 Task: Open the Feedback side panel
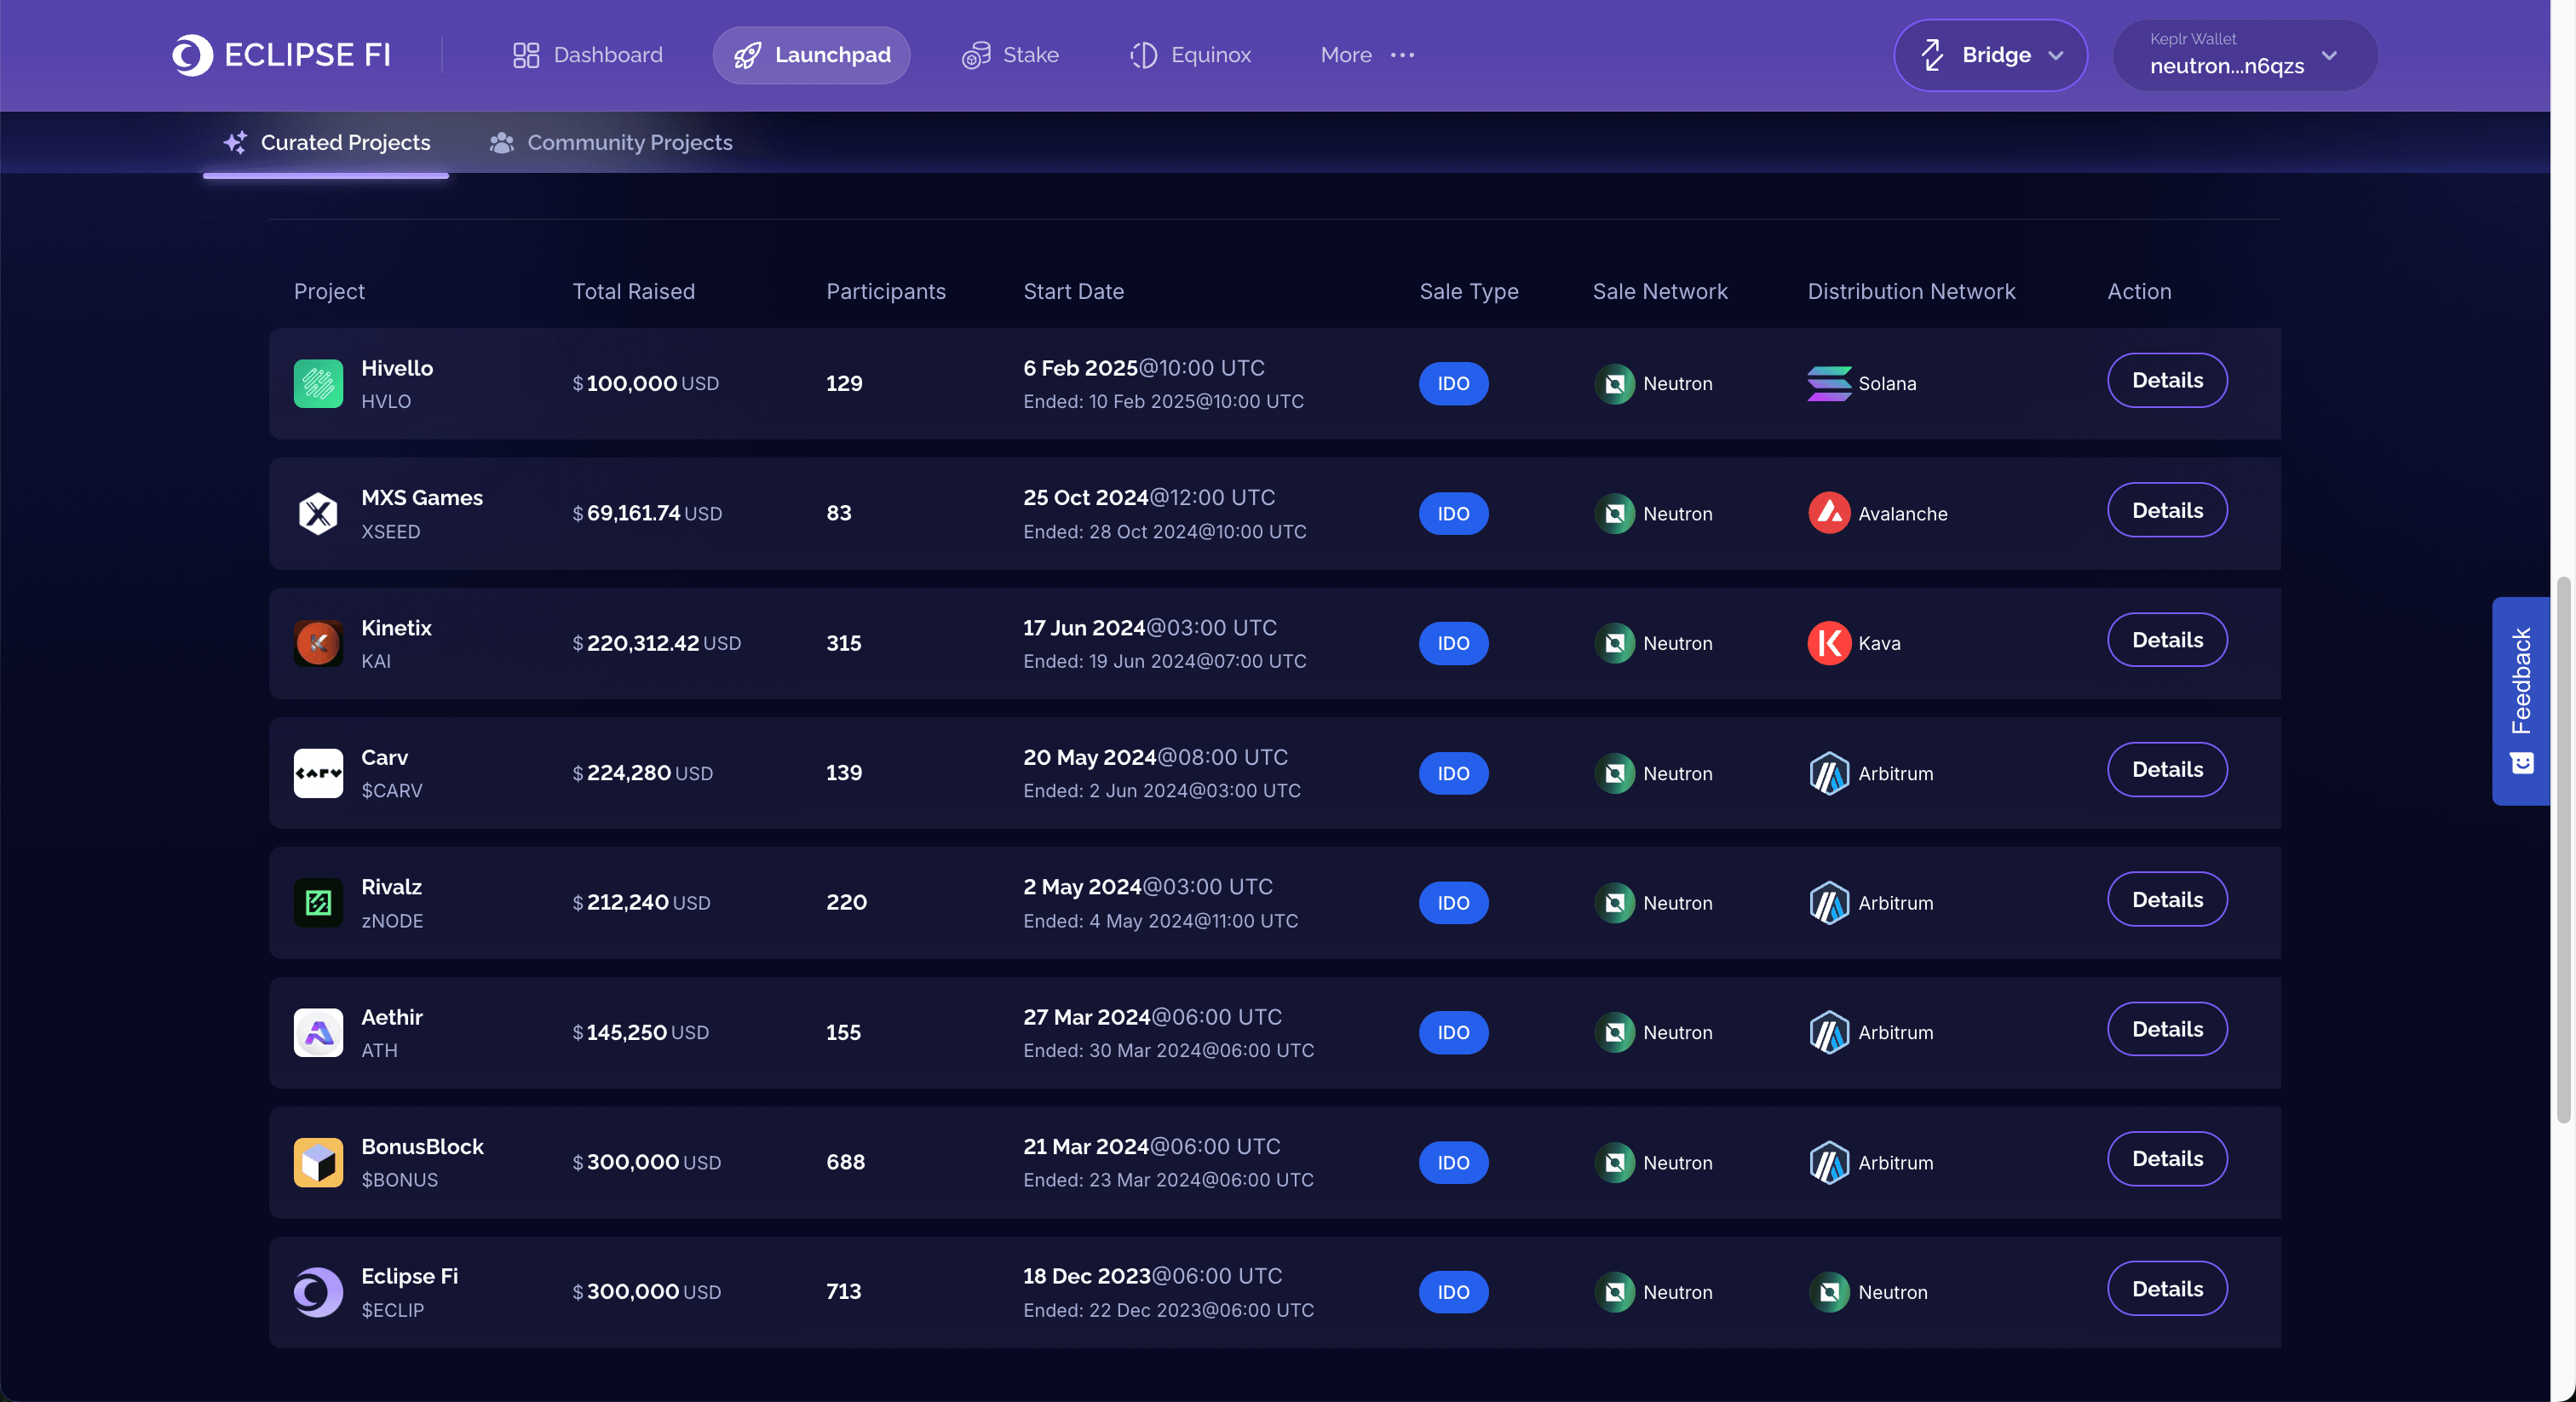pos(2520,700)
